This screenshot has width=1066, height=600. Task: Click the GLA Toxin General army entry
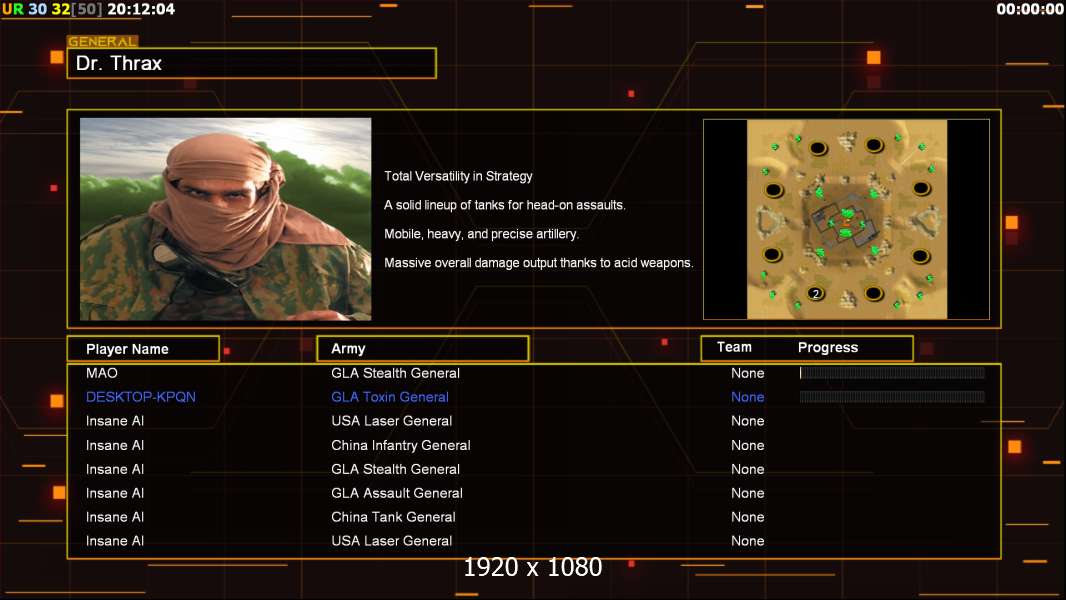(x=390, y=397)
